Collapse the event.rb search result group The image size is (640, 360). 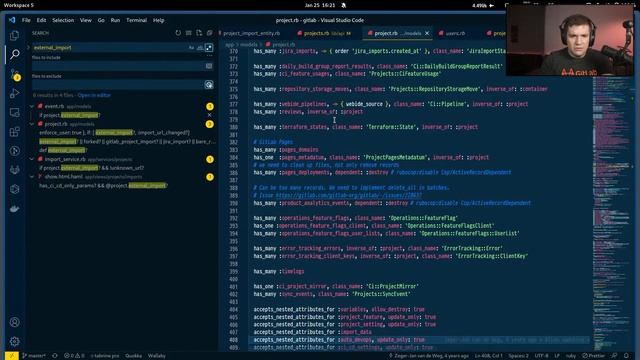32,106
